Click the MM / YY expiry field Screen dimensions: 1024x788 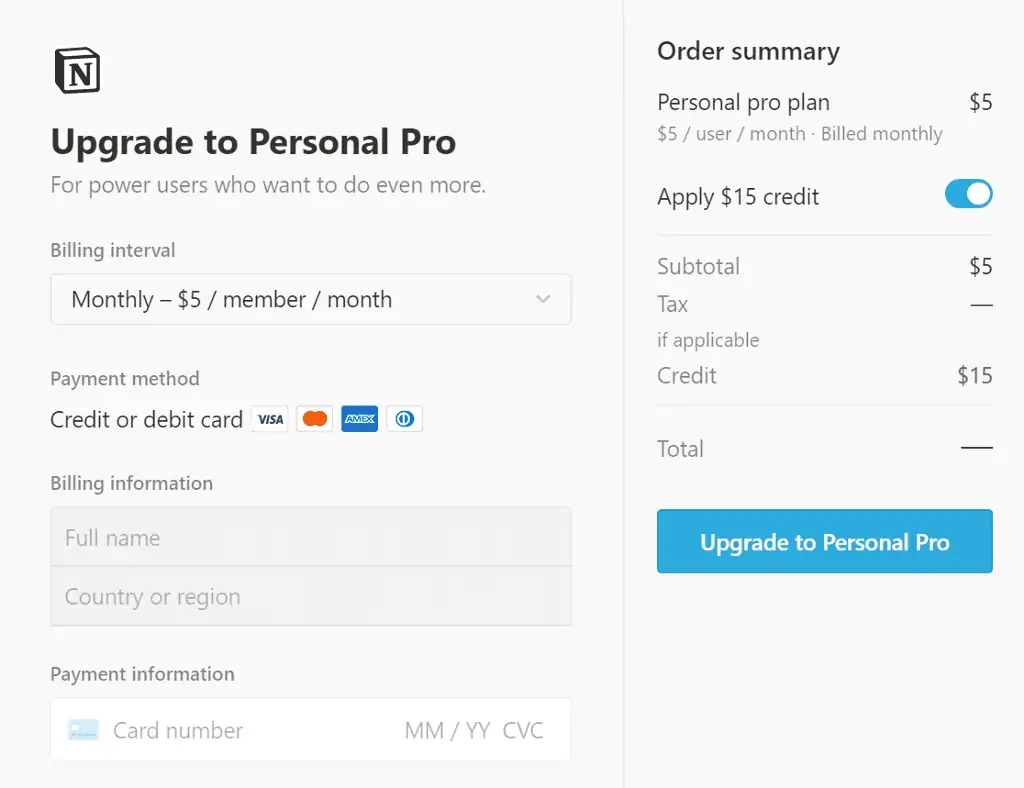coord(447,730)
